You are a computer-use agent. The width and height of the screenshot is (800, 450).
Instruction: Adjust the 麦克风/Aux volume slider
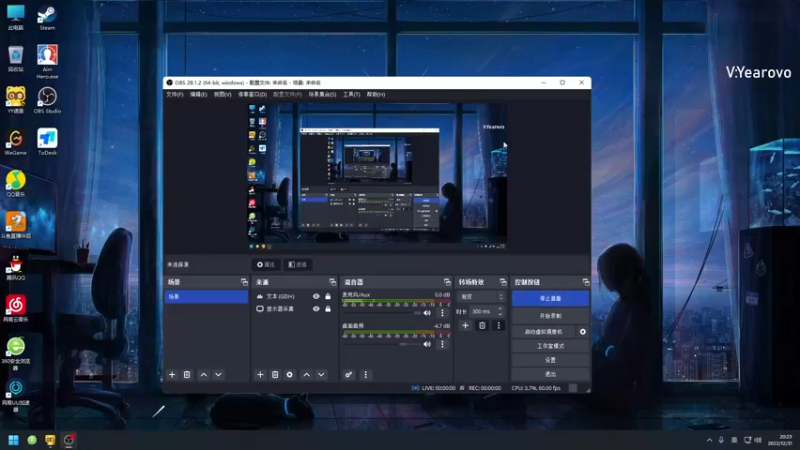point(382,313)
